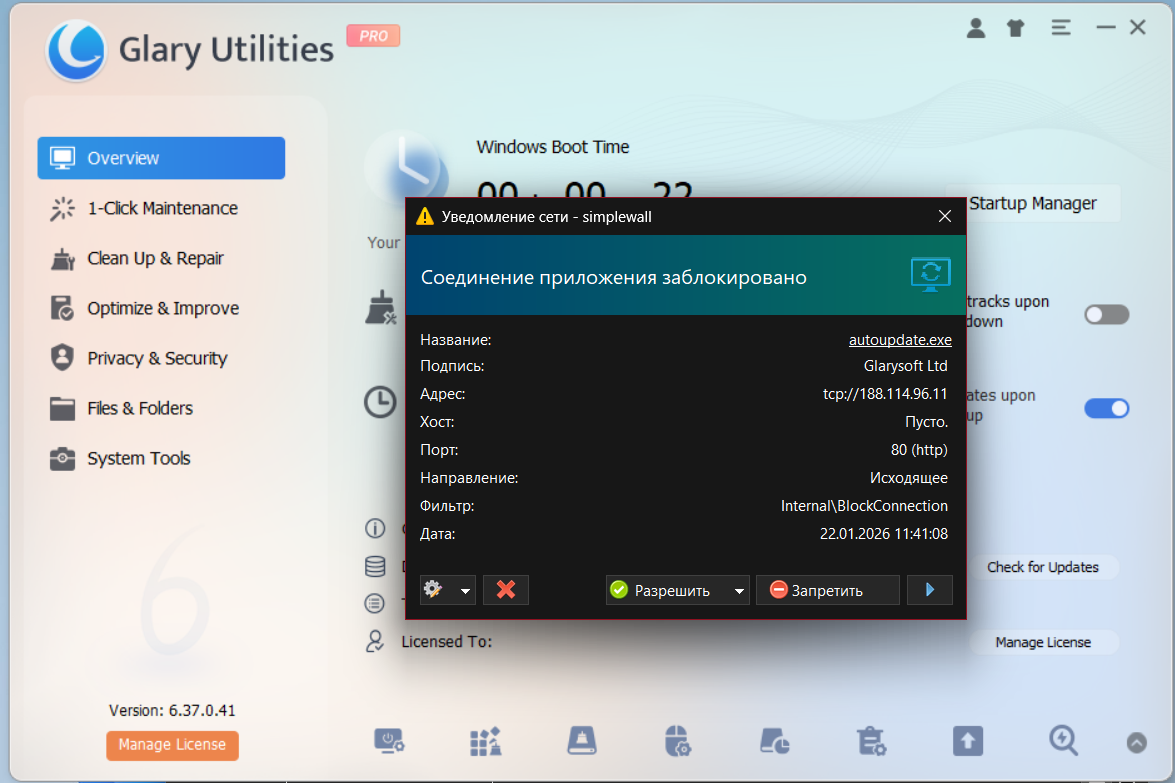Open 1-Click Maintenance section

tap(161, 208)
